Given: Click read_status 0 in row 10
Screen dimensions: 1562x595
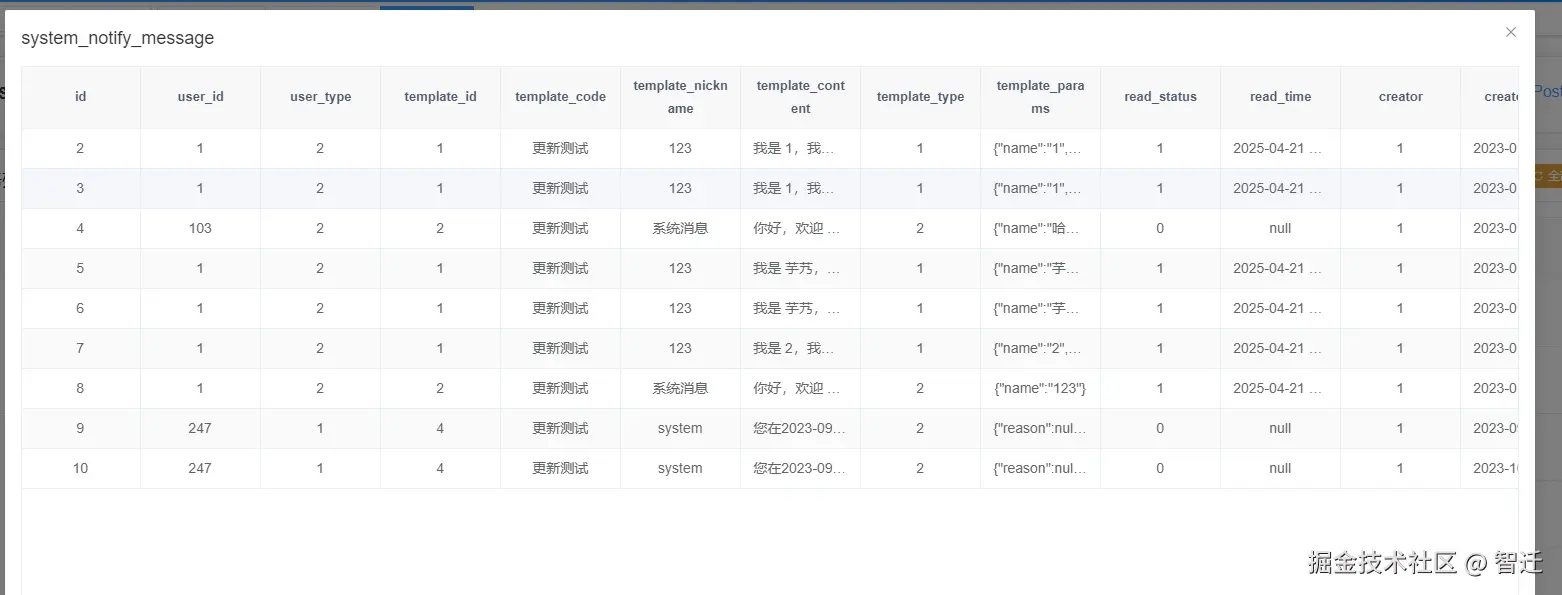Looking at the screenshot, I should click(x=1160, y=468).
